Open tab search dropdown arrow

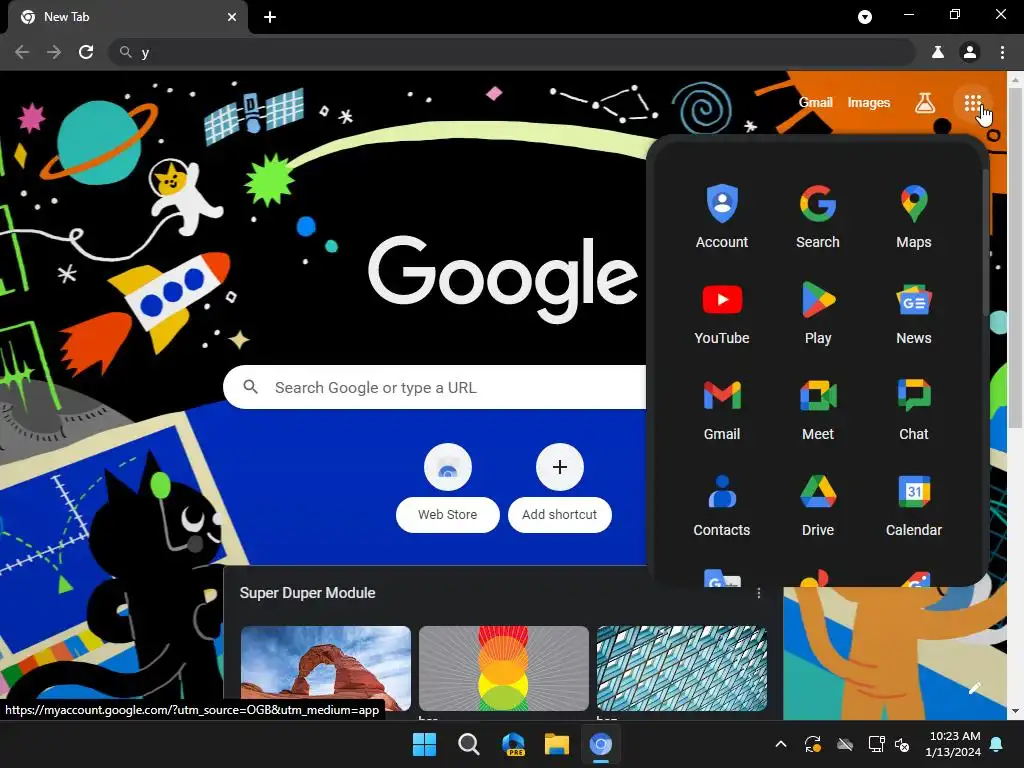[865, 17]
